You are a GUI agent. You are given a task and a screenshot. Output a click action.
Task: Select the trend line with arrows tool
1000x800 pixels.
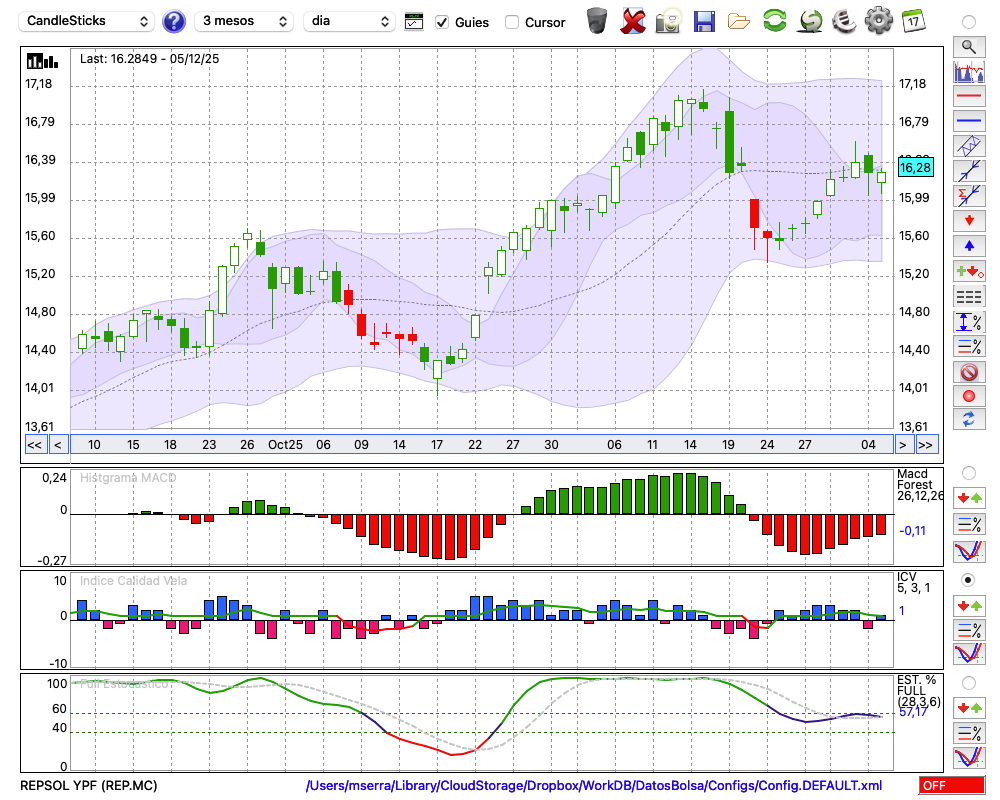(969, 171)
